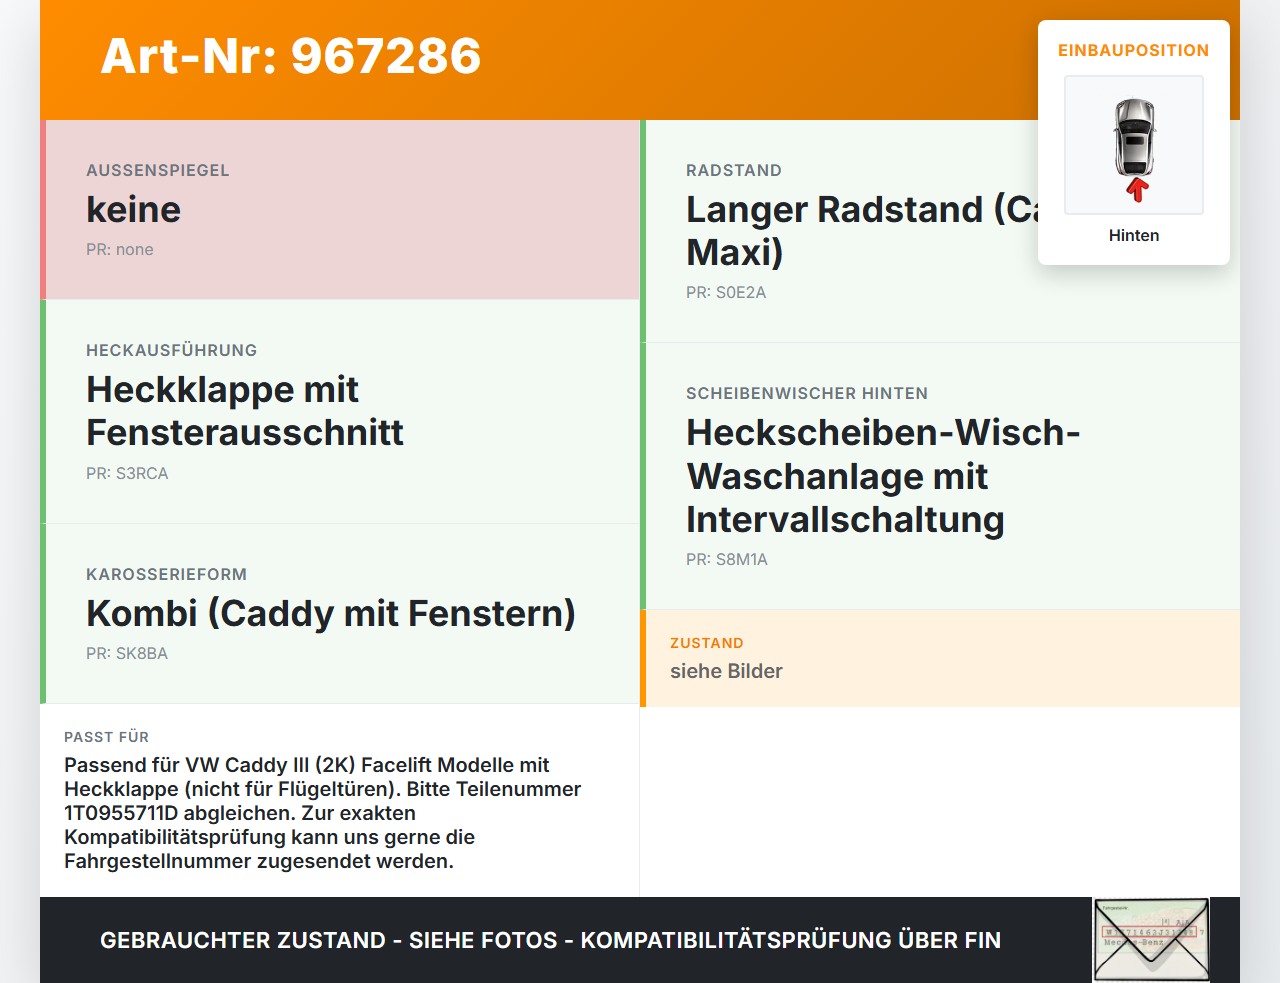This screenshot has height=983, width=1280.
Task: Click the Hinten caption under the car
Action: [1134, 235]
